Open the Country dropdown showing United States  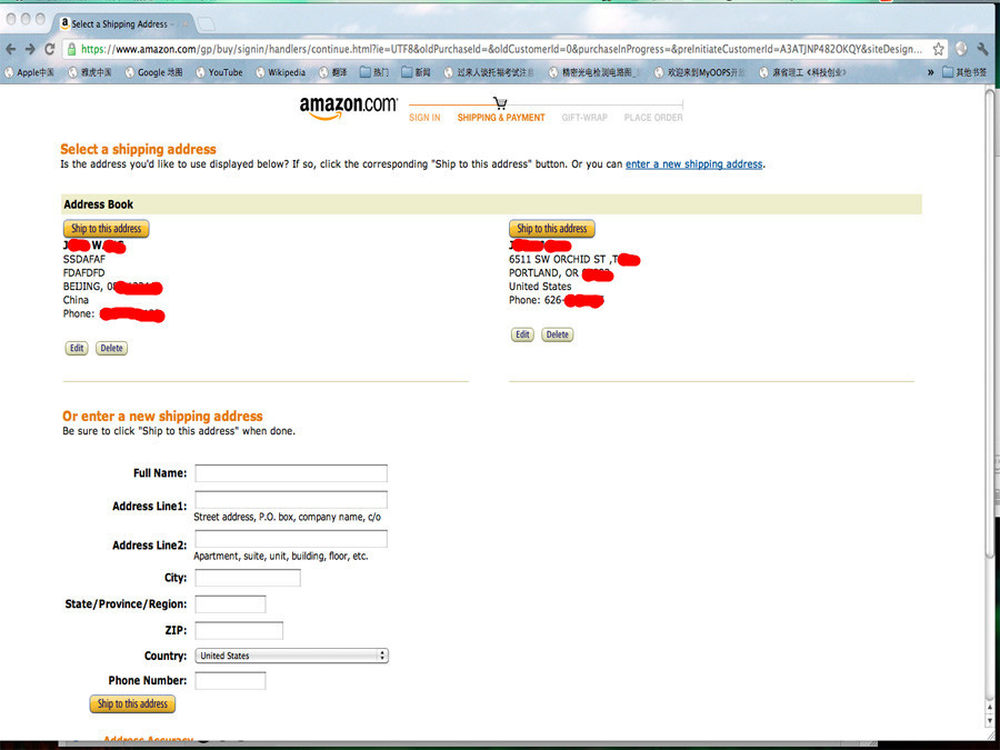[291, 656]
